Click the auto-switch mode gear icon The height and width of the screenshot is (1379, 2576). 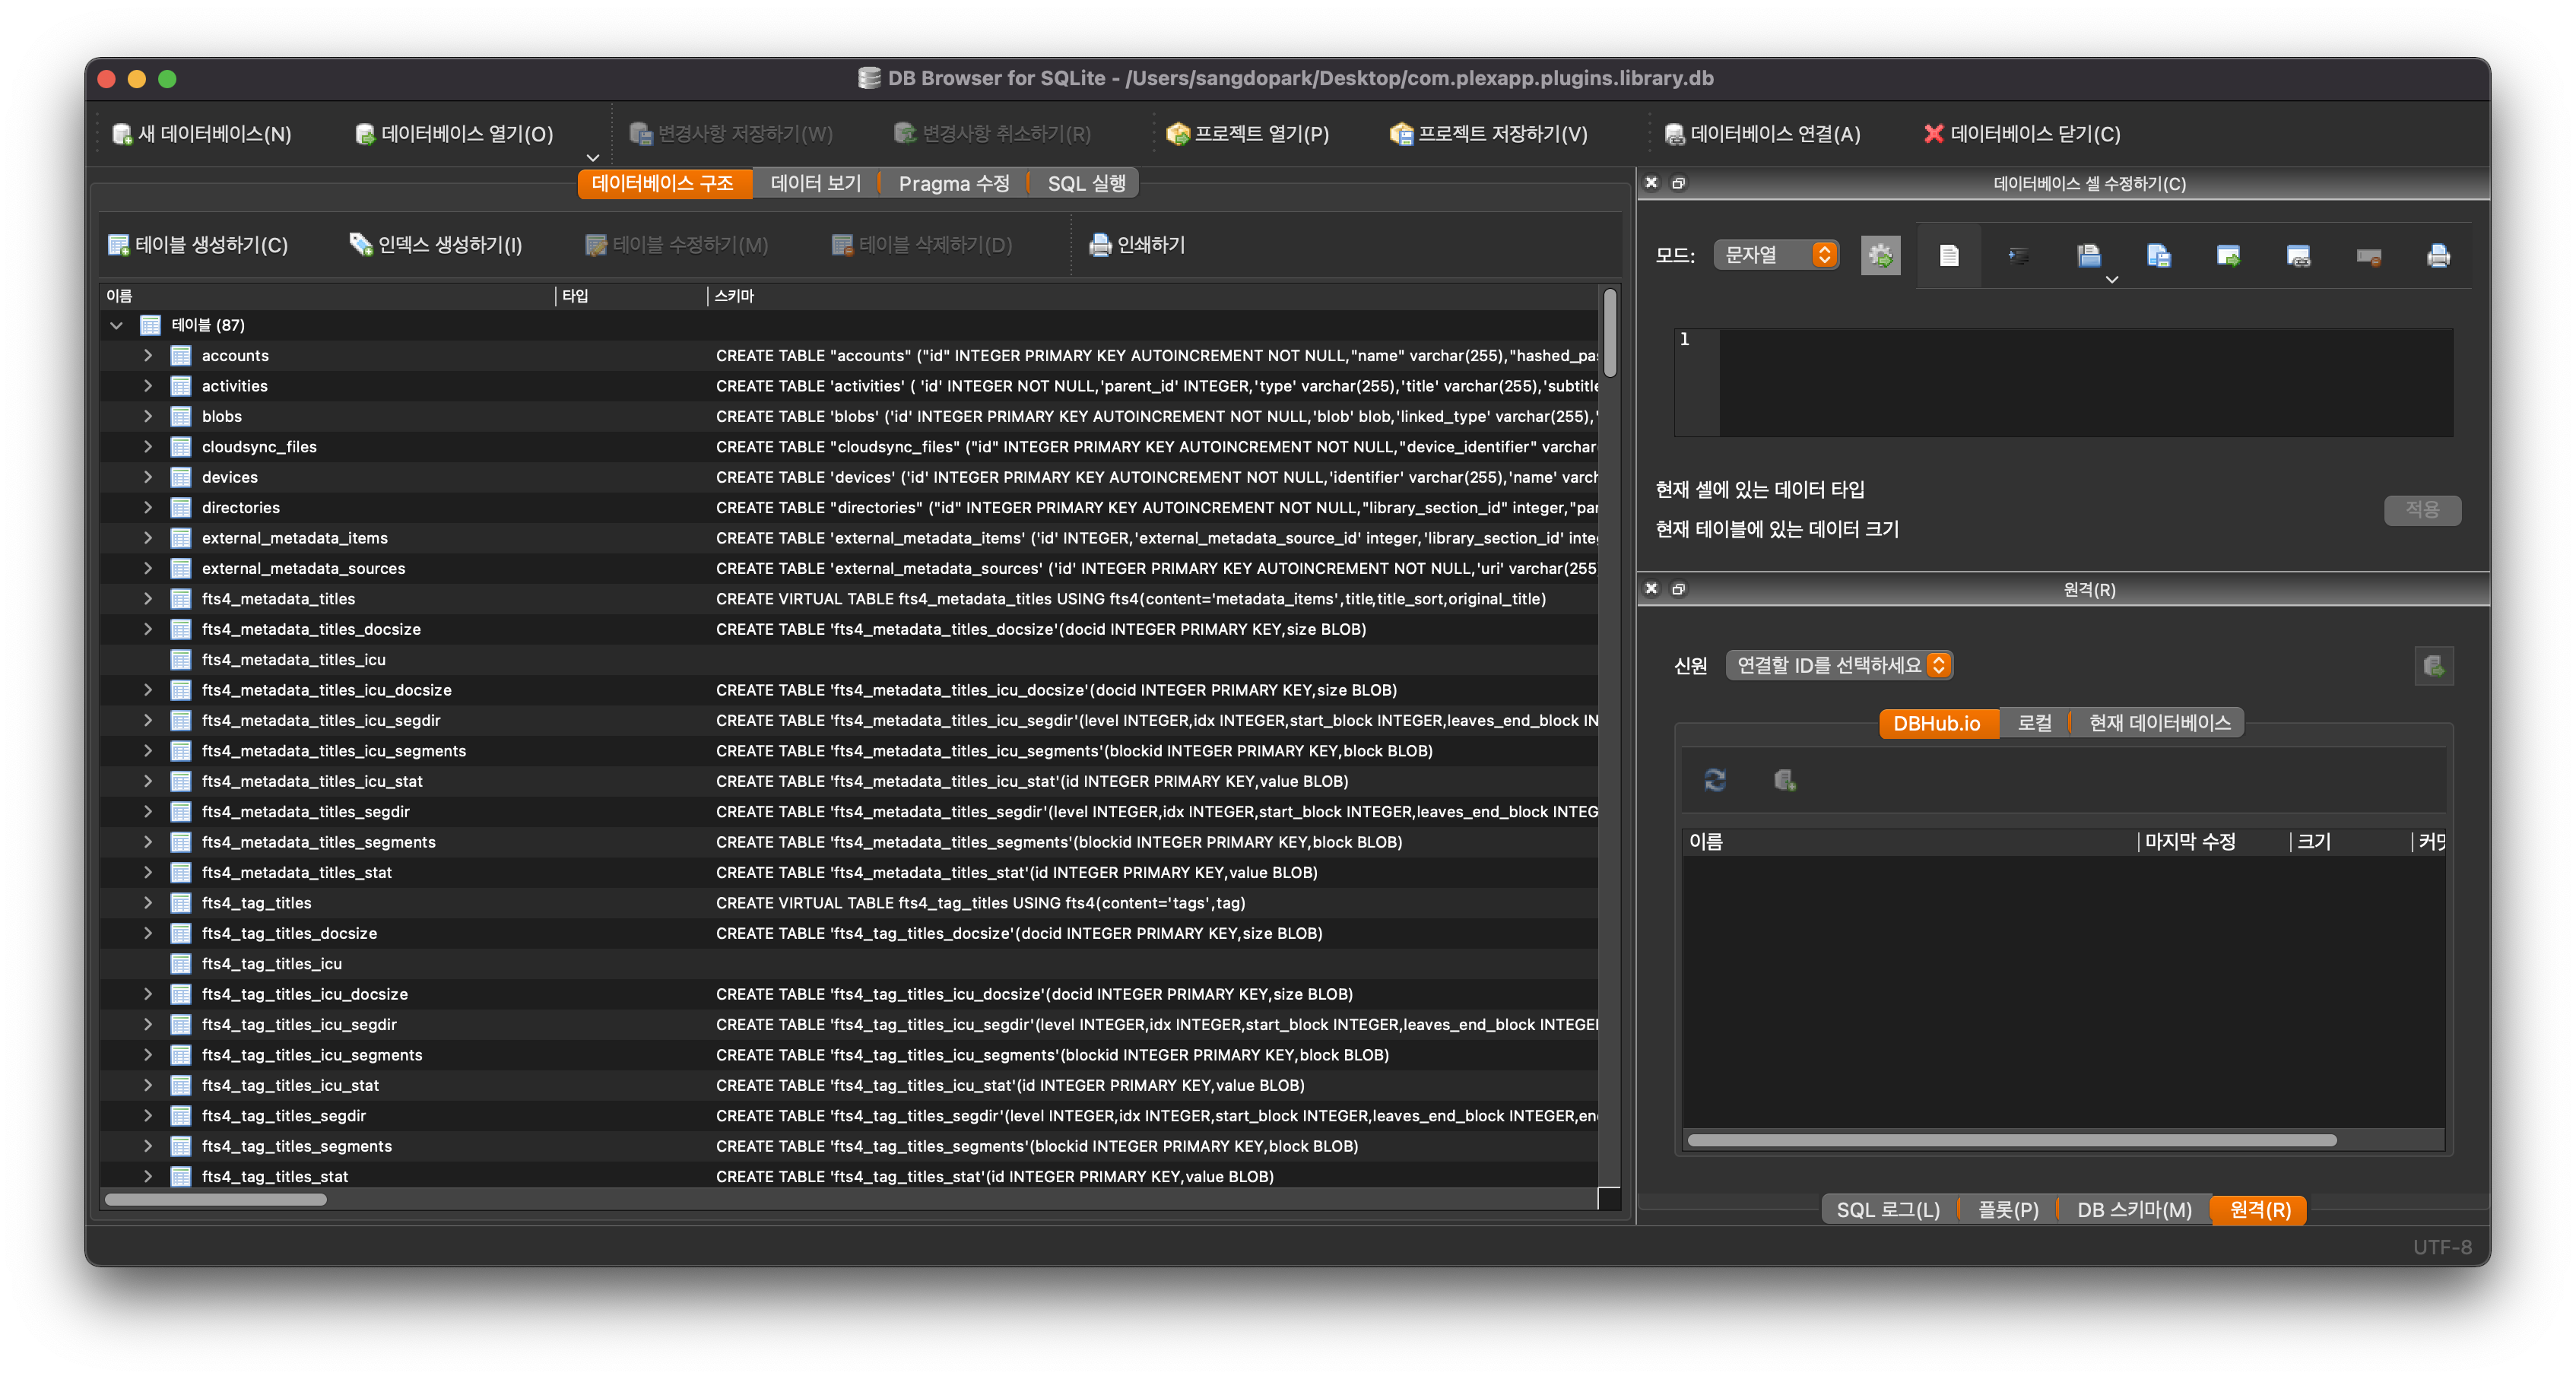(1880, 255)
